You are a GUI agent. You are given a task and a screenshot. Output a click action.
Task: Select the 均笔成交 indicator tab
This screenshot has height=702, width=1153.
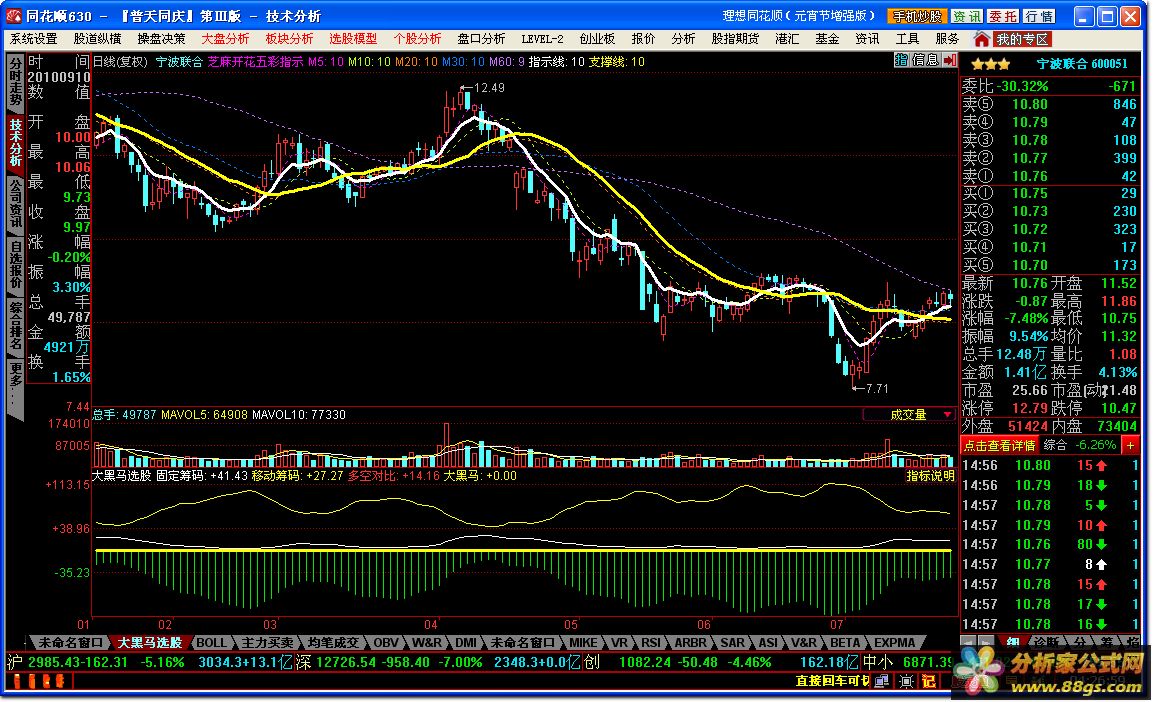(333, 642)
